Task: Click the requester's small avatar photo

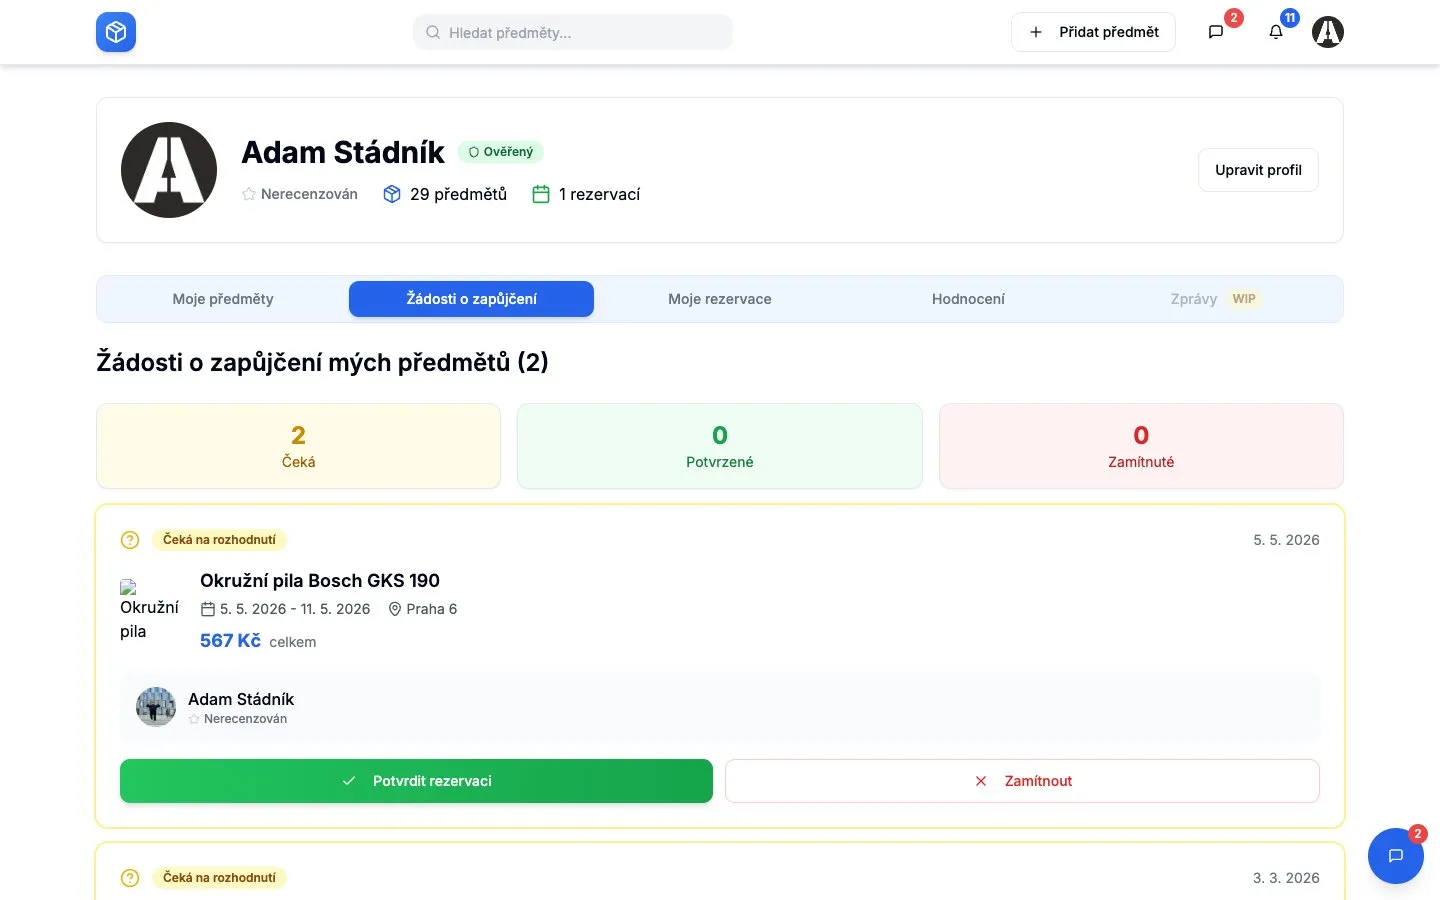Action: tap(156, 707)
